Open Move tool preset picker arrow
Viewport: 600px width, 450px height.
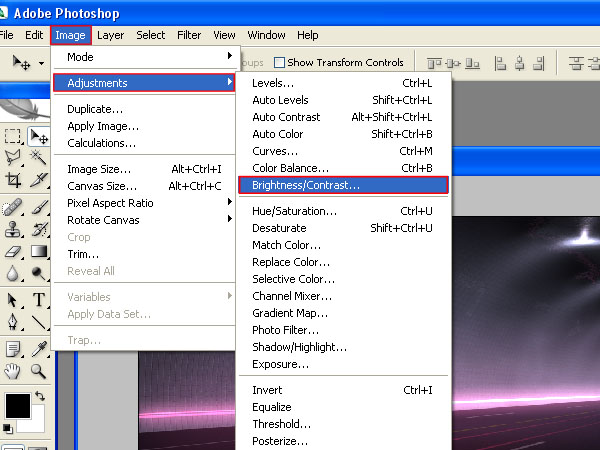pos(41,63)
